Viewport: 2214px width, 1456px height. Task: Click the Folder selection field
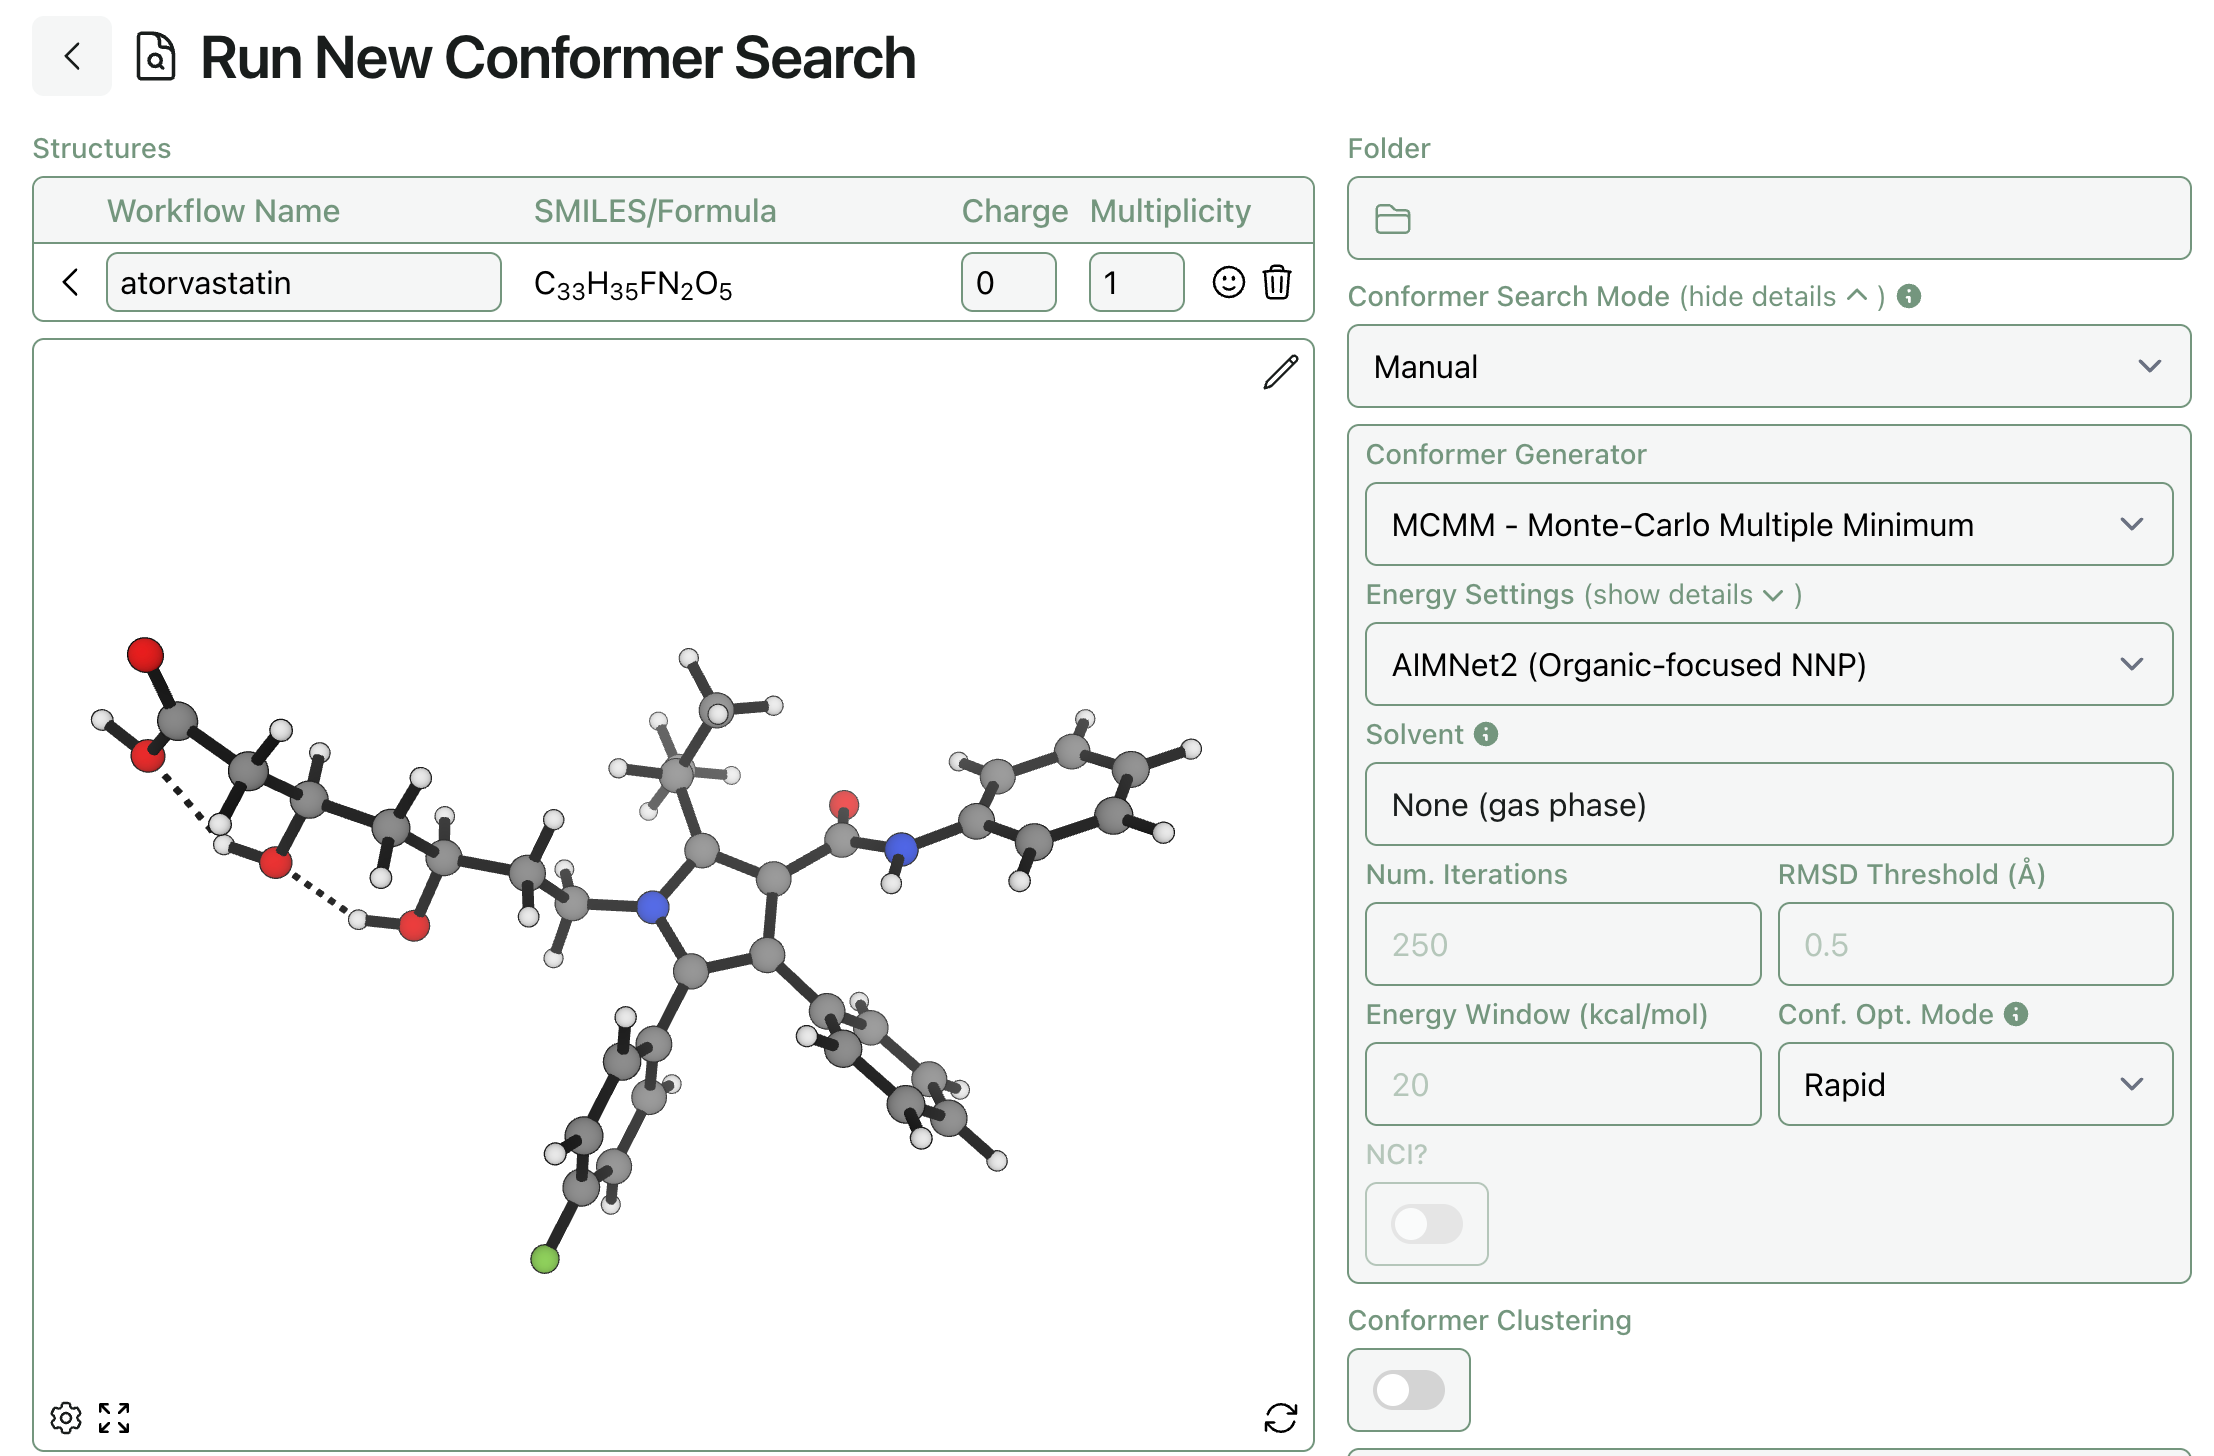(x=1768, y=219)
